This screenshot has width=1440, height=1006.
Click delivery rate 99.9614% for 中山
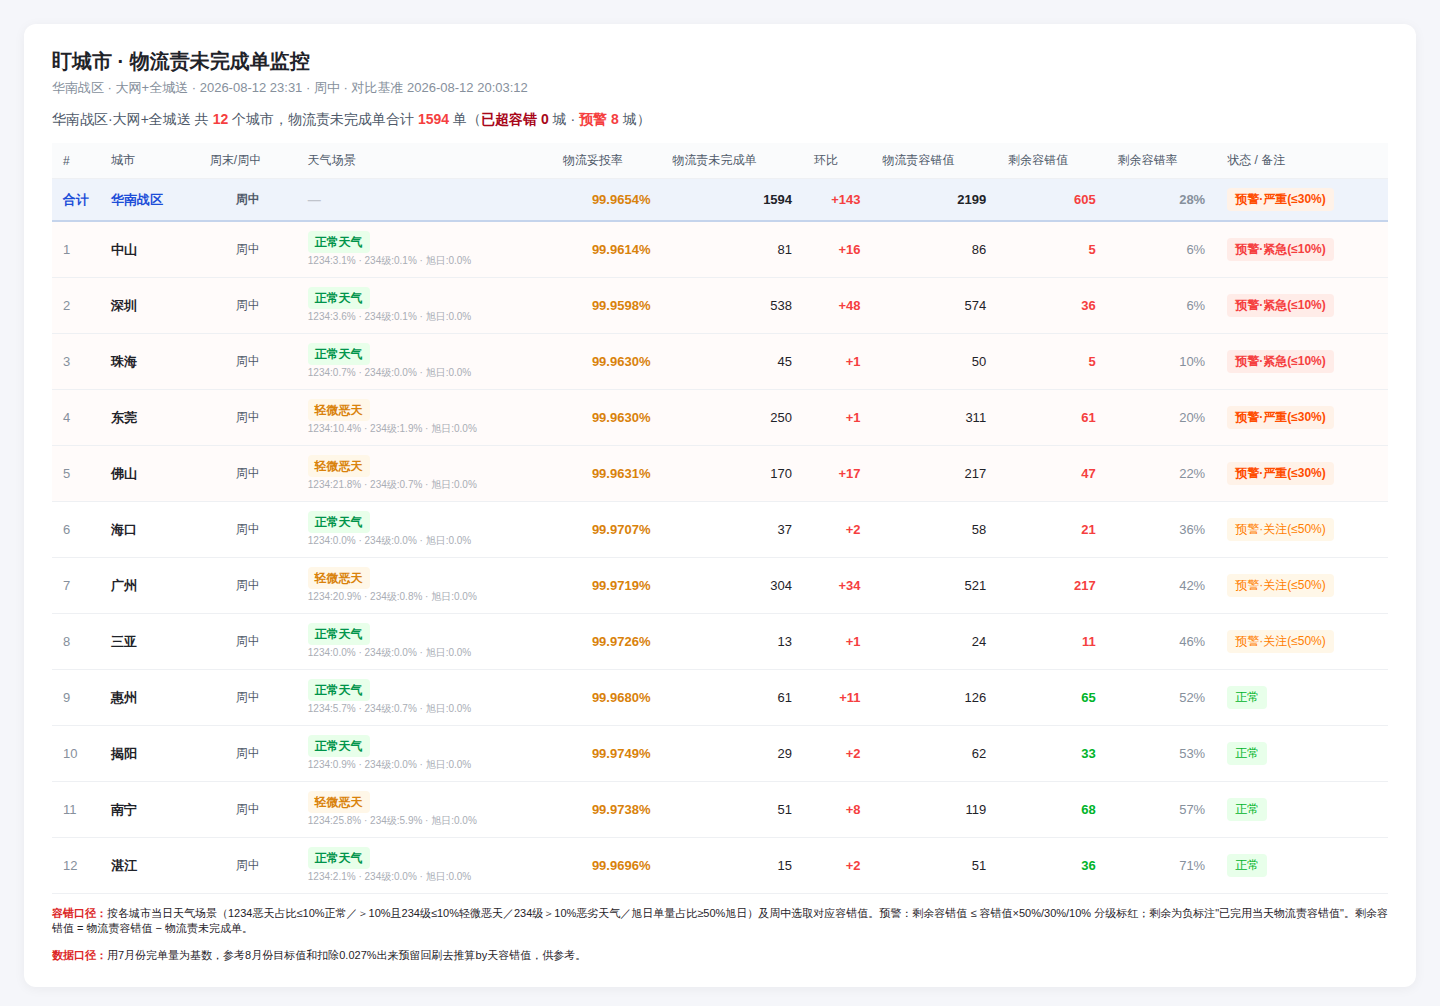(621, 250)
